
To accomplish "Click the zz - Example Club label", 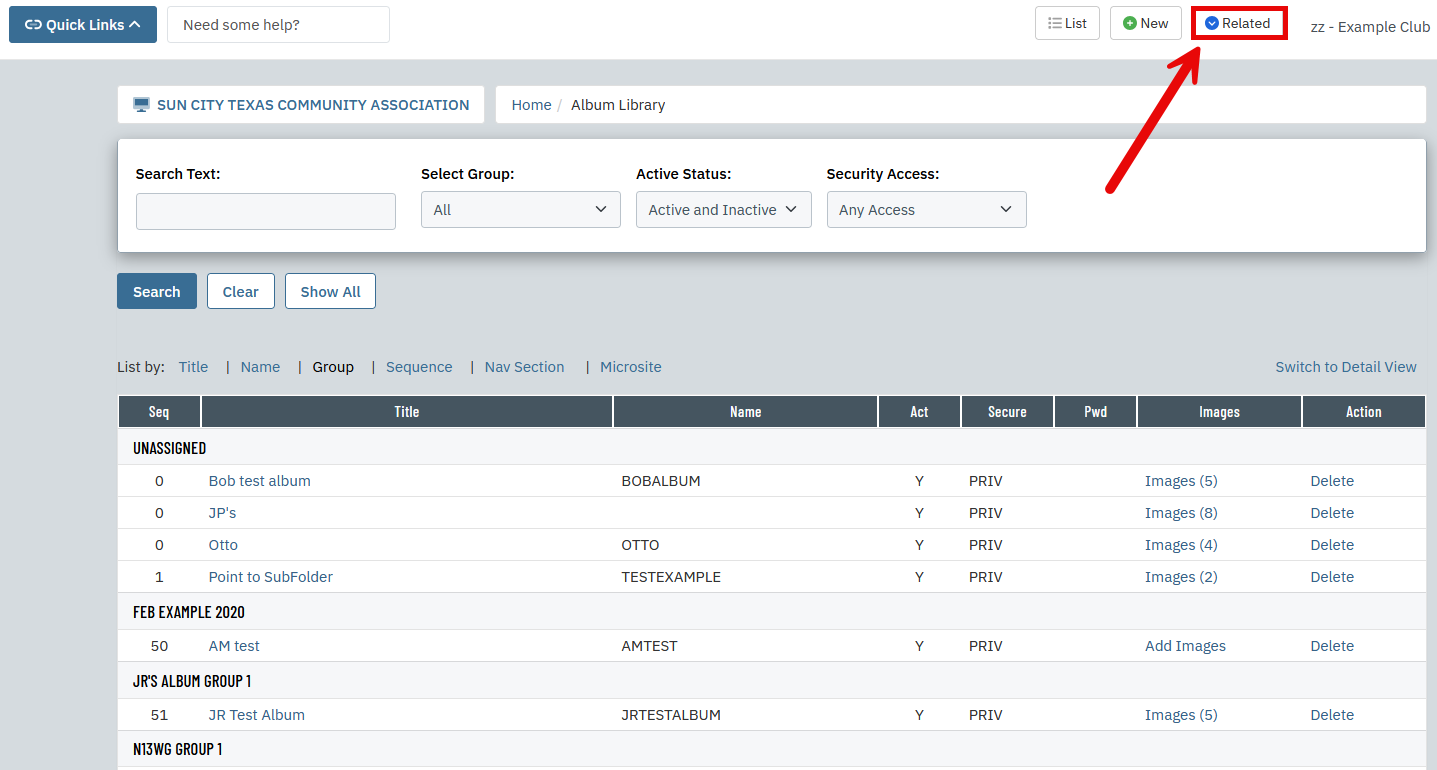I will click(x=1370, y=27).
